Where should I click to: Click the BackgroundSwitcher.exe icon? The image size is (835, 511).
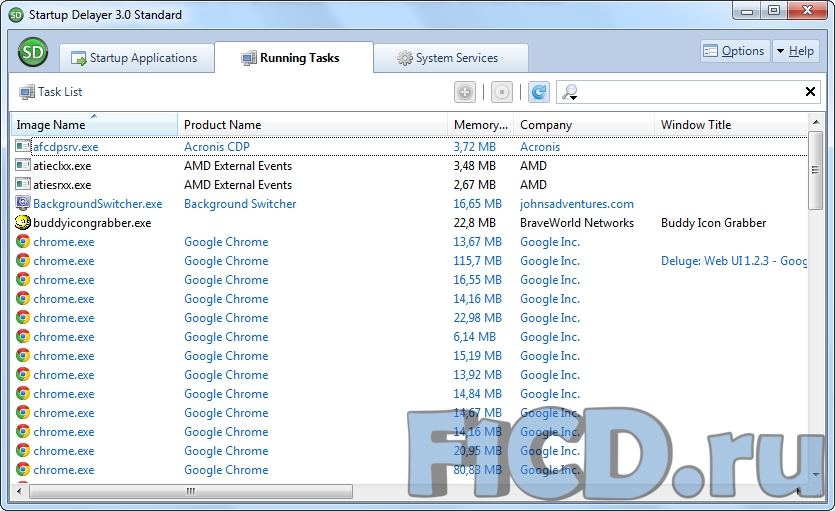[23, 203]
